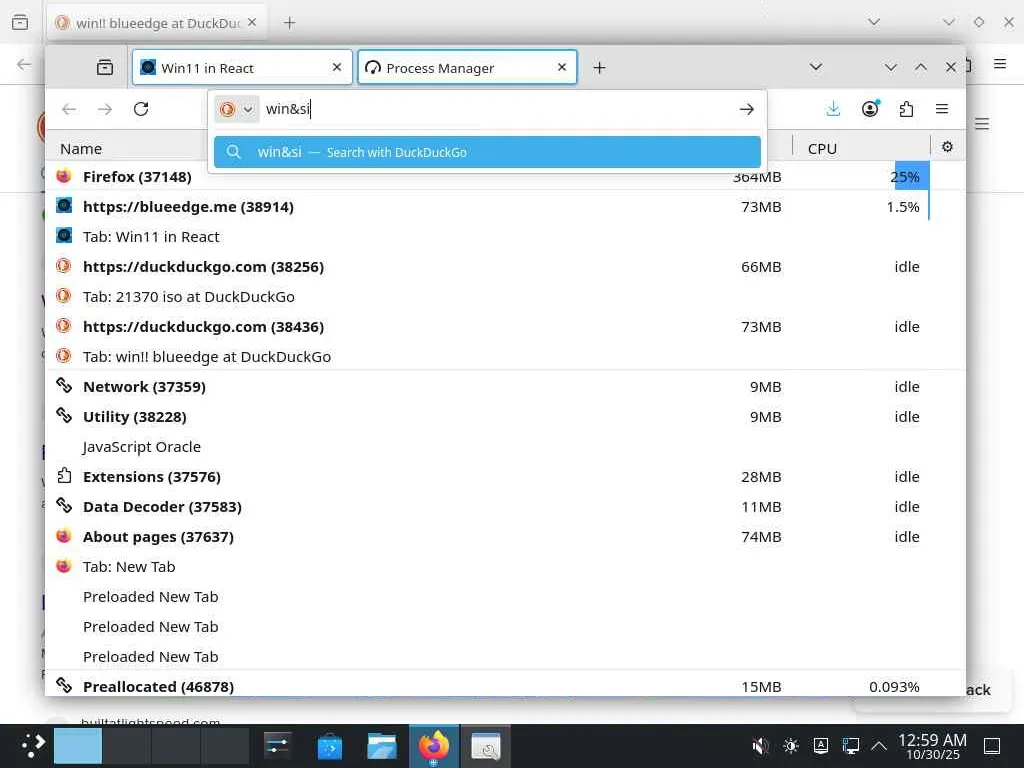The width and height of the screenshot is (1024, 768).
Task: Open a new tab in the background window
Action: coord(289,23)
